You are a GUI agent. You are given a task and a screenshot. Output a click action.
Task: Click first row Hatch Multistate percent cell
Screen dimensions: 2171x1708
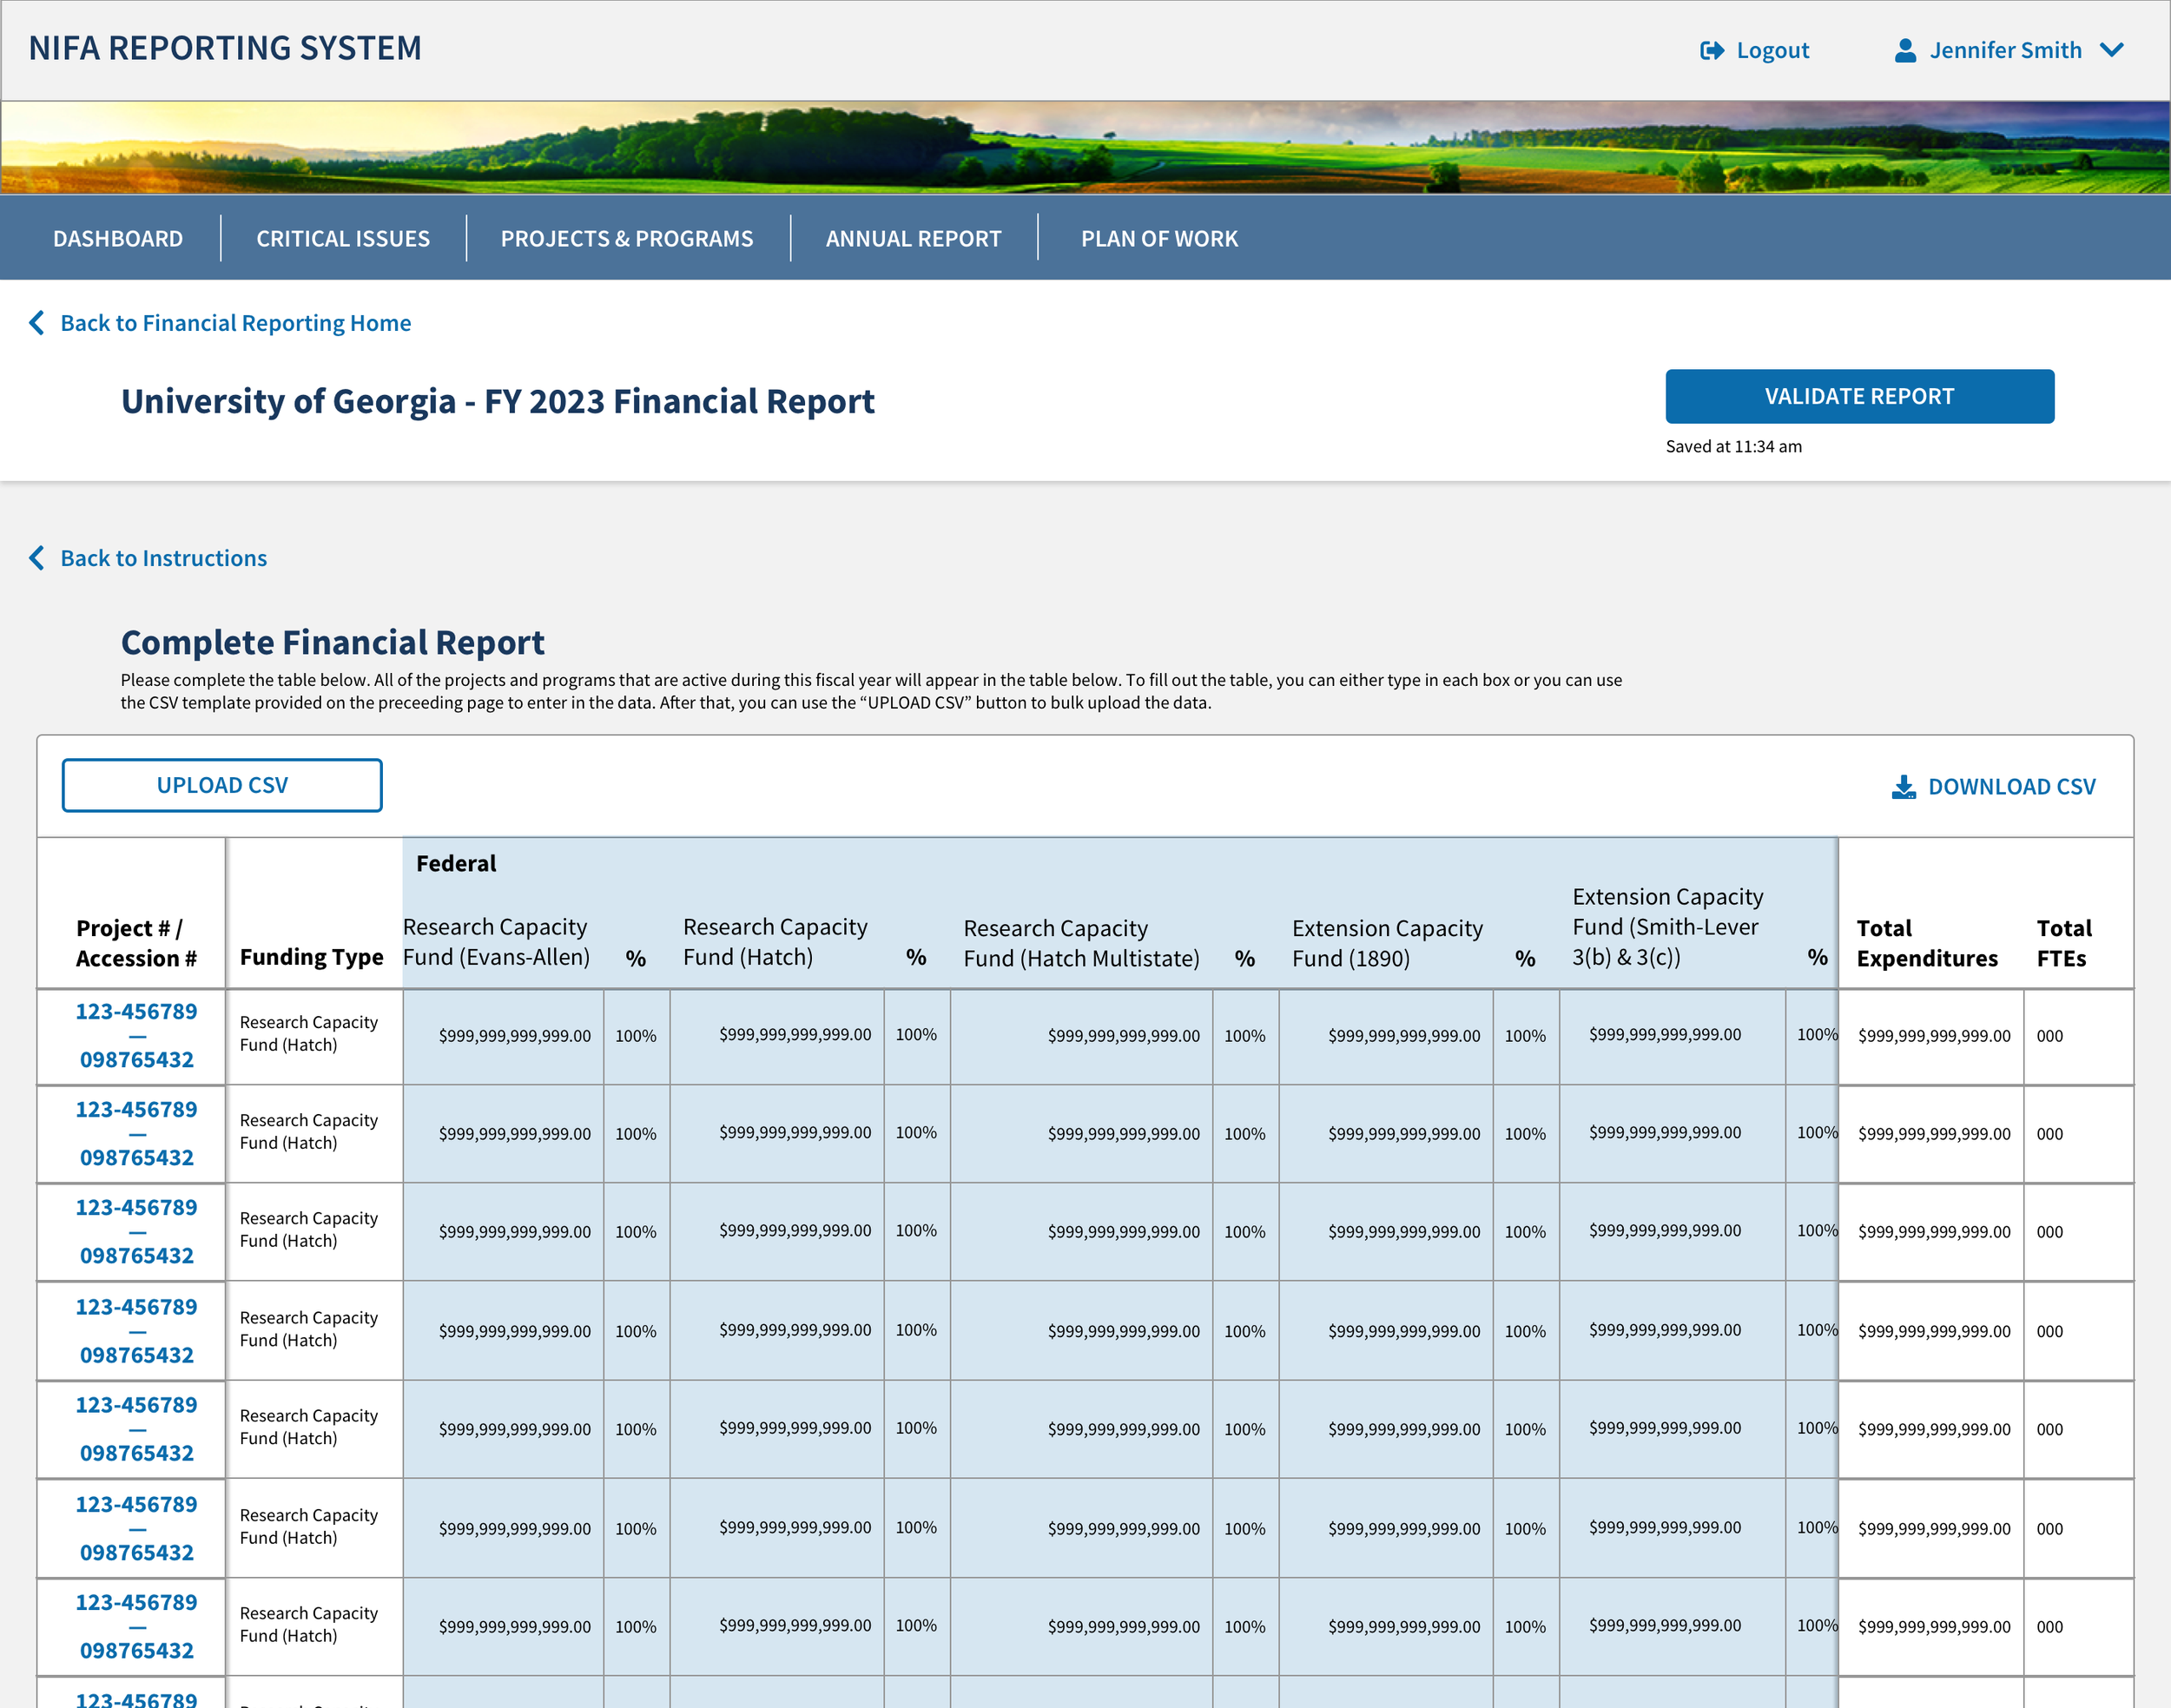coord(1244,1036)
